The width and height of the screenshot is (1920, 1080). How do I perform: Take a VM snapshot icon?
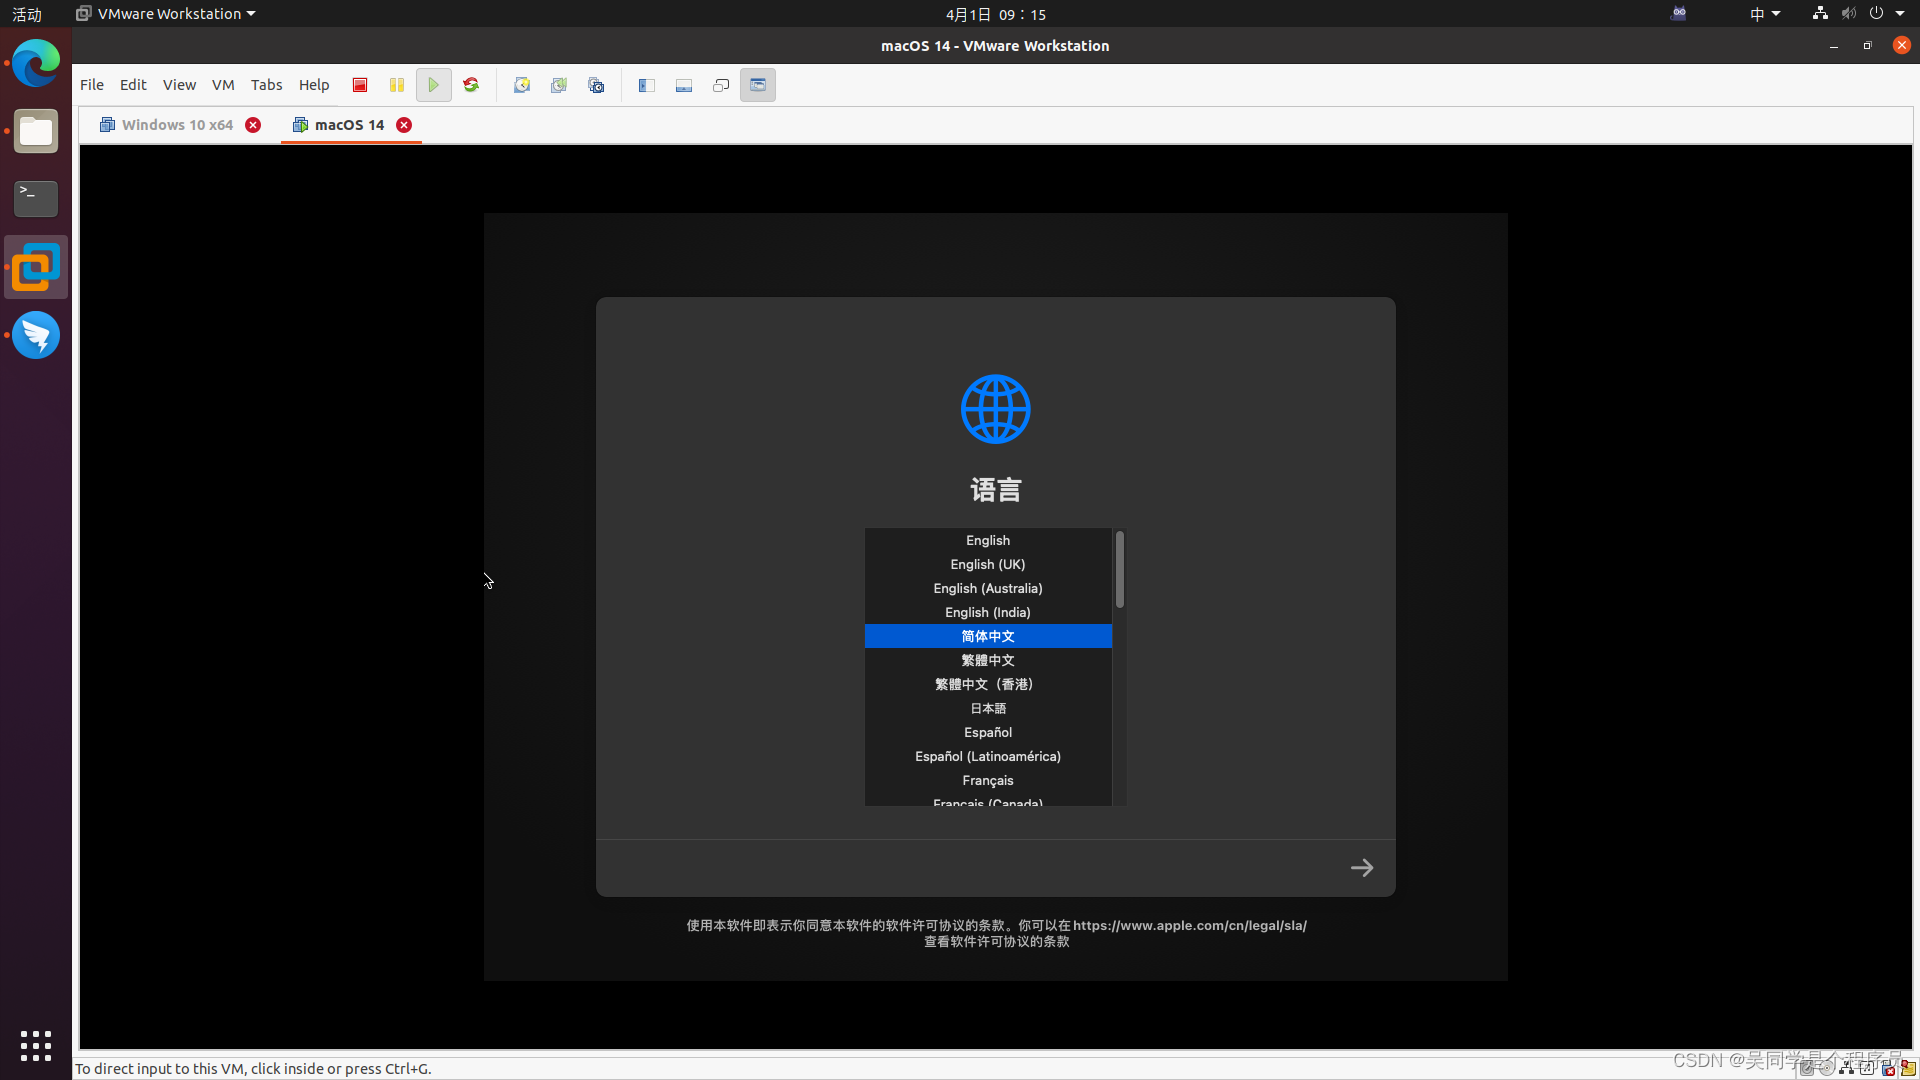coord(522,85)
